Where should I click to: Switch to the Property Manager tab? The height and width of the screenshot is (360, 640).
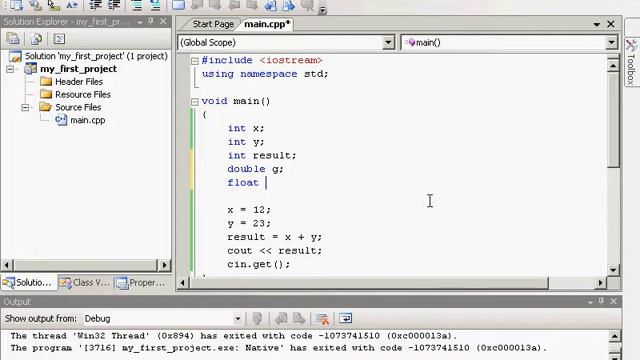141,282
